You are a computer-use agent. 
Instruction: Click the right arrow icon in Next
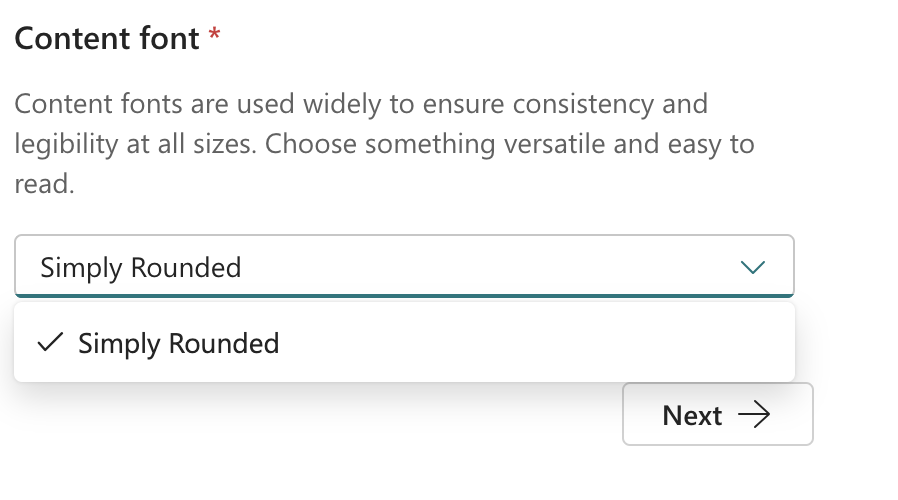[x=753, y=415]
